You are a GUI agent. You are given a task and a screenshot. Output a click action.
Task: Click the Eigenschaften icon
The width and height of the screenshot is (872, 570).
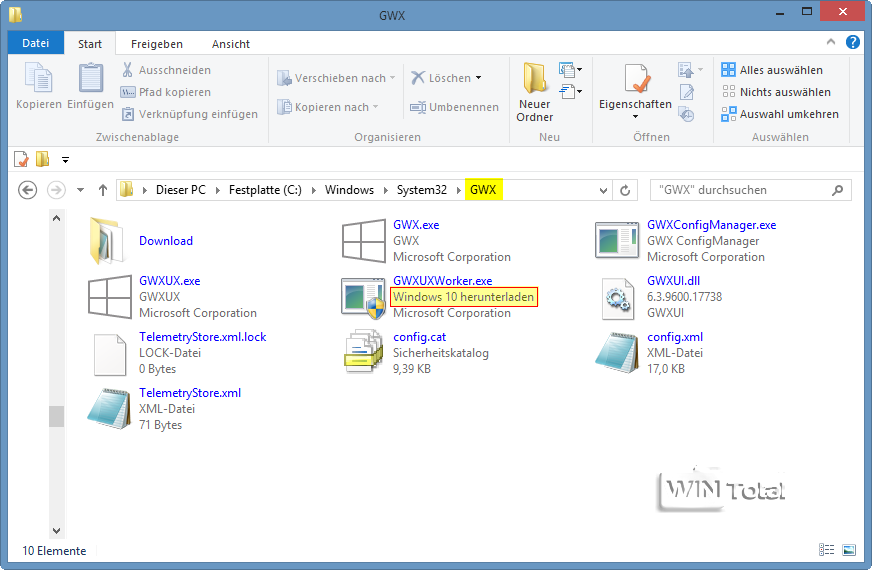pyautogui.click(x=635, y=79)
